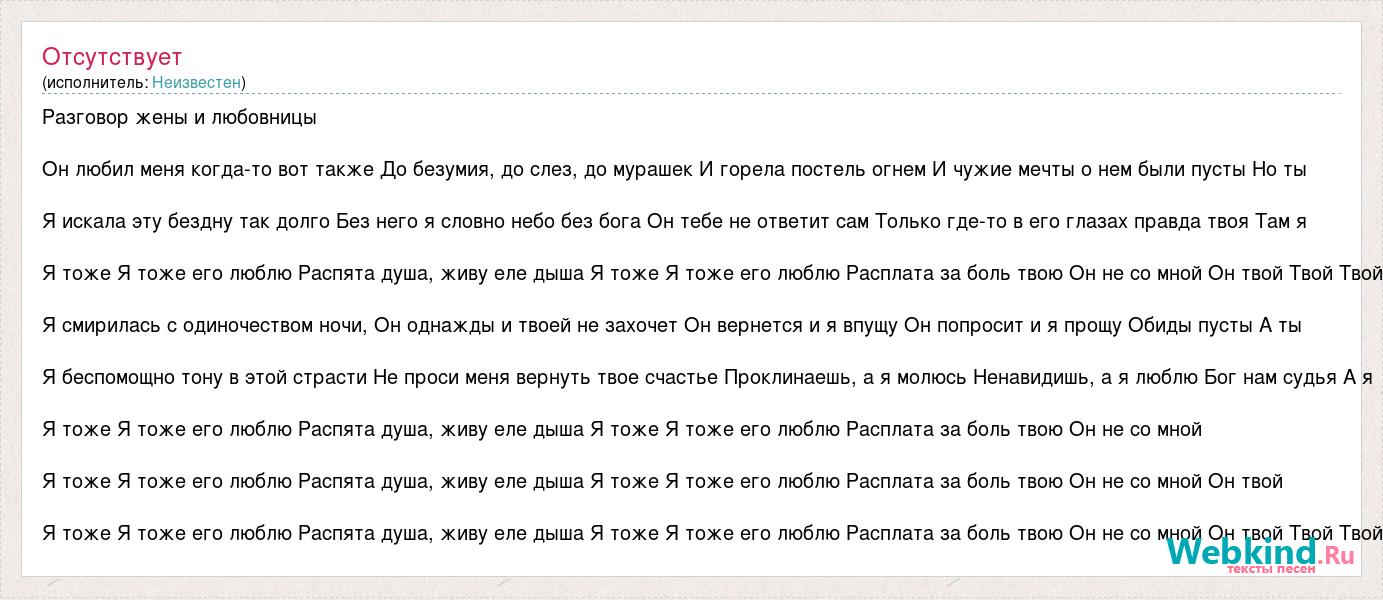This screenshot has width=1383, height=600.
Task: Click the chorus line ending Он не со мной
Action: [x=622, y=430]
